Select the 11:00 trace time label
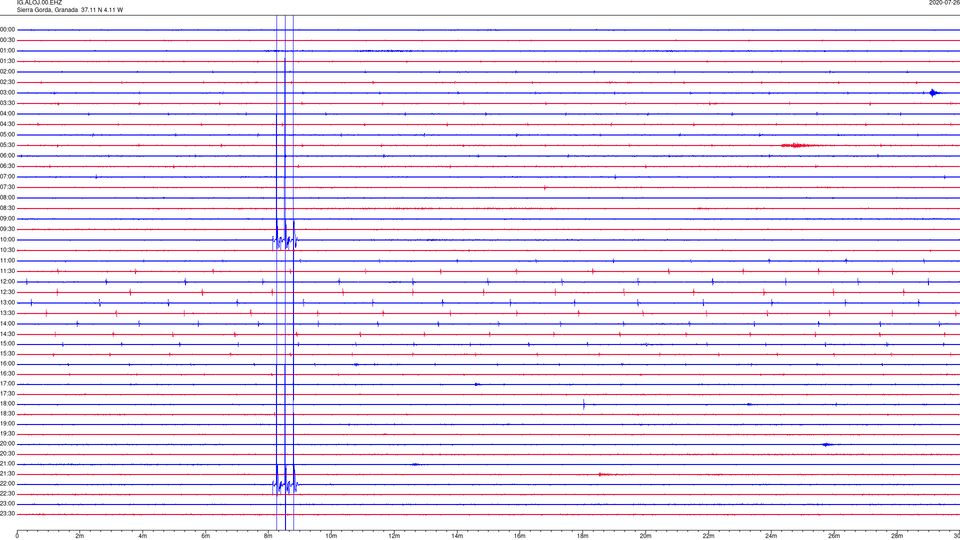 click(8, 260)
